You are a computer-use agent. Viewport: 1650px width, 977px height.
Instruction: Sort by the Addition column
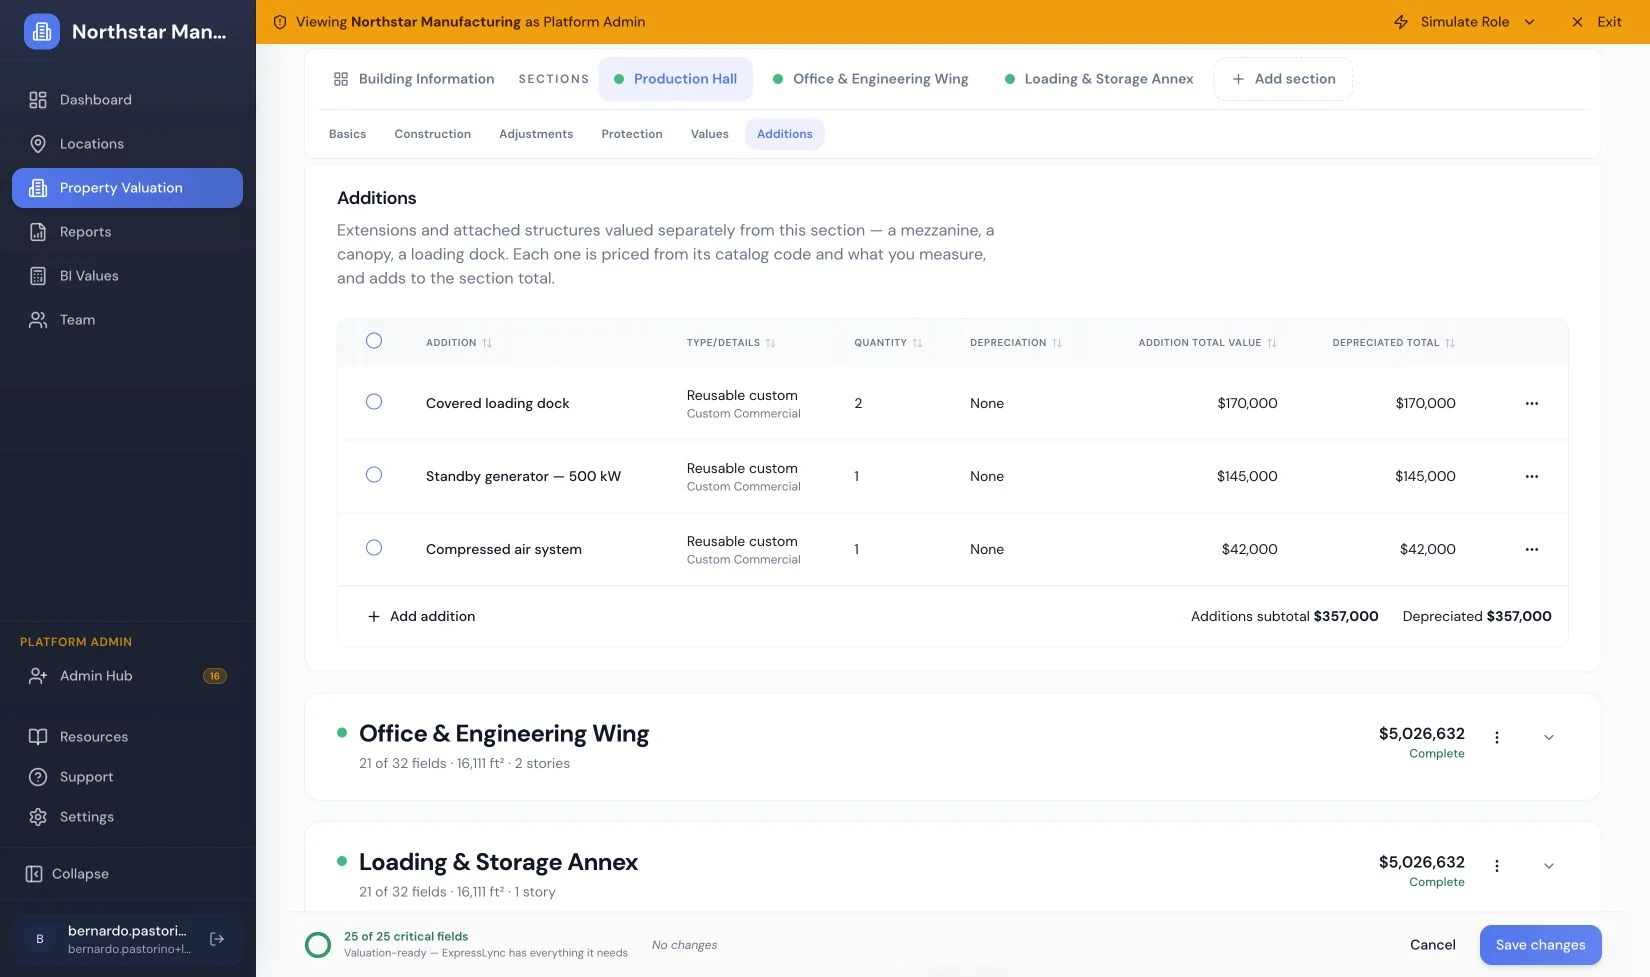(459, 343)
